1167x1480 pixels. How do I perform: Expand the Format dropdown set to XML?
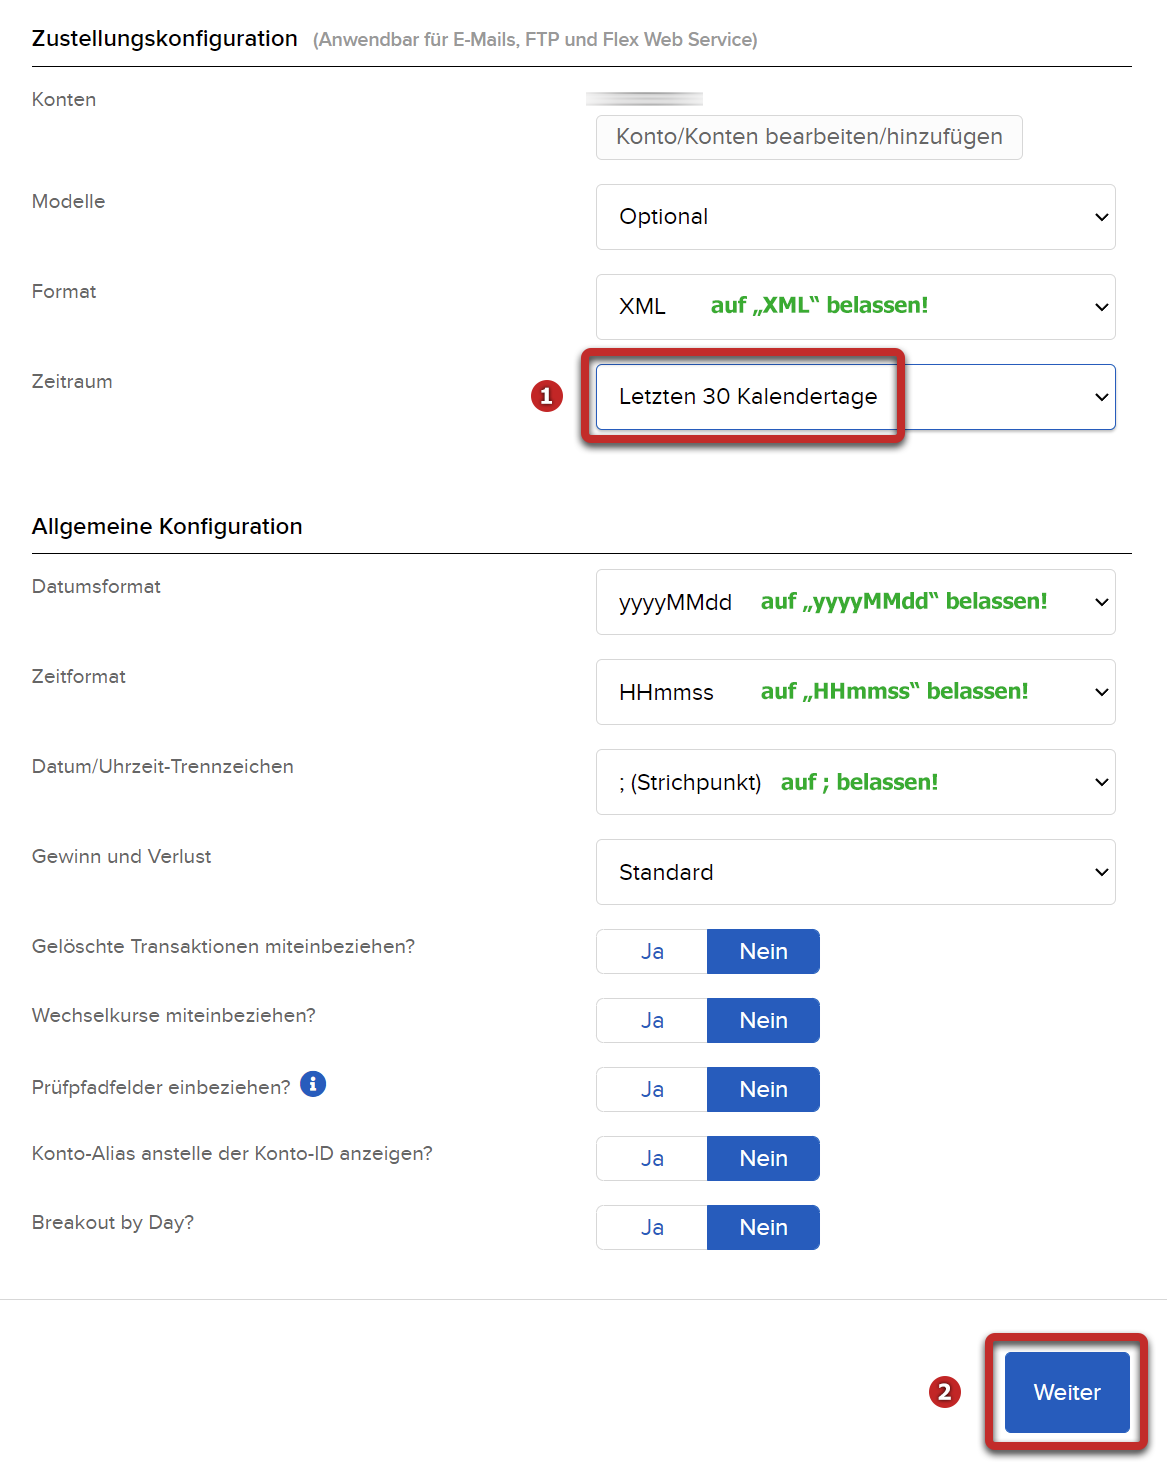855,307
